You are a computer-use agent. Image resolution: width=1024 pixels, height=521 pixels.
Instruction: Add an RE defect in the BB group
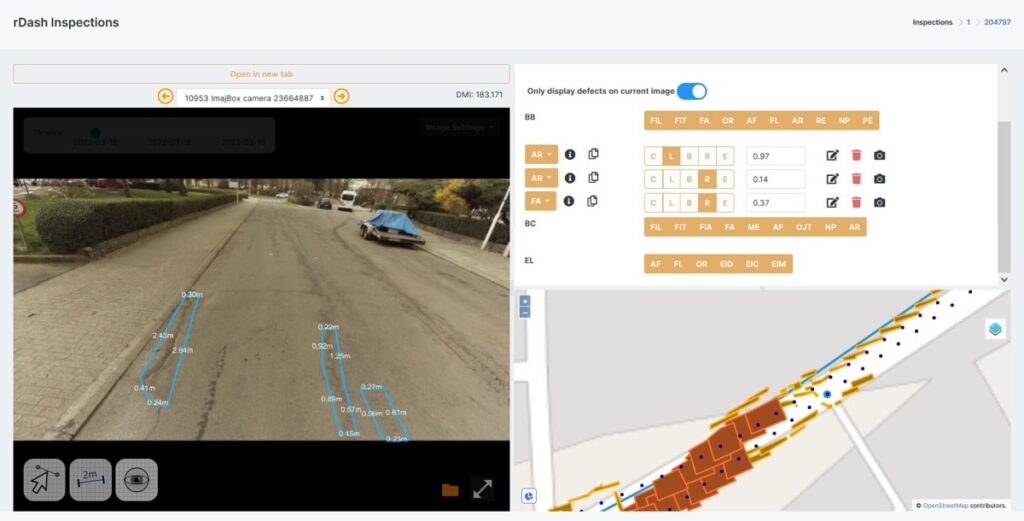(x=821, y=121)
